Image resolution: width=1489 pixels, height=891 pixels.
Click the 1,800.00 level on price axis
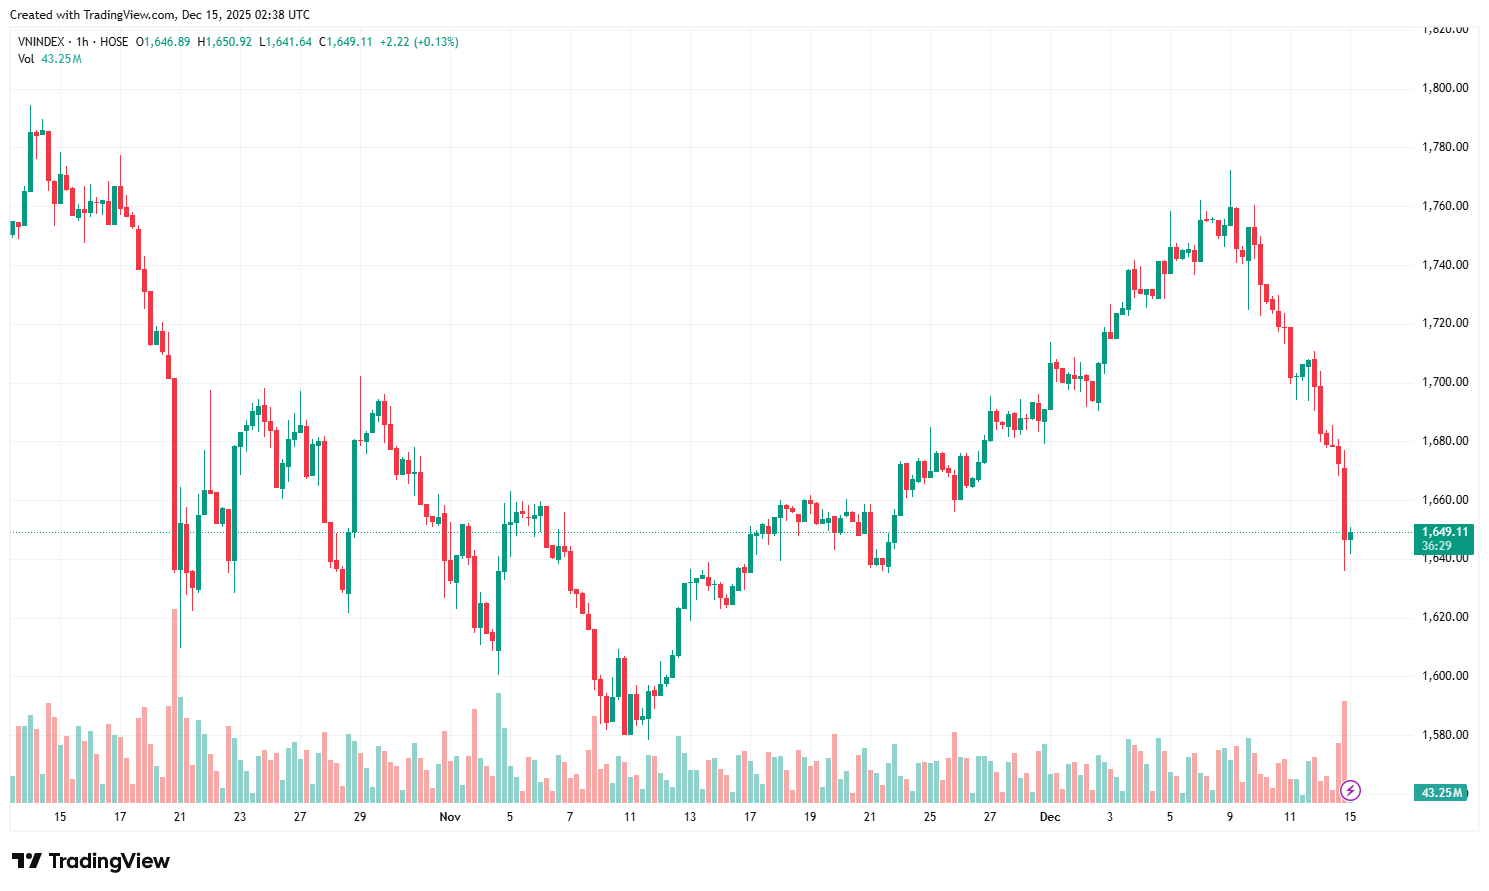(x=1445, y=88)
